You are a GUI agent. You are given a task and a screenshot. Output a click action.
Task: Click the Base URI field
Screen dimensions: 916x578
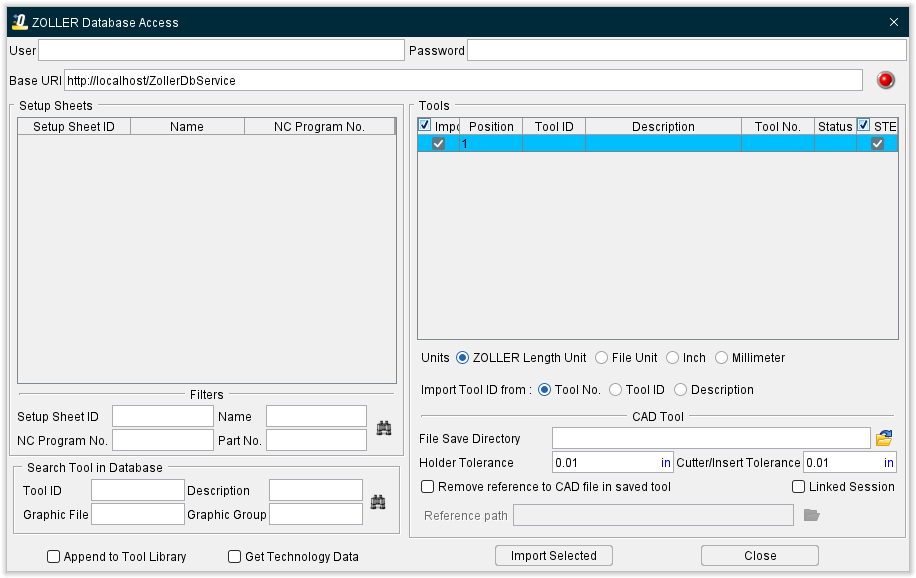pyautogui.click(x=463, y=80)
